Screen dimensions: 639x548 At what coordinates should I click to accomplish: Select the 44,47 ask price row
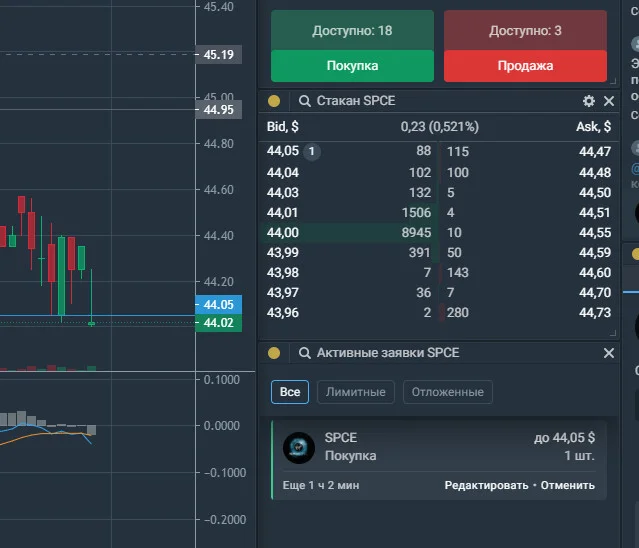point(529,152)
